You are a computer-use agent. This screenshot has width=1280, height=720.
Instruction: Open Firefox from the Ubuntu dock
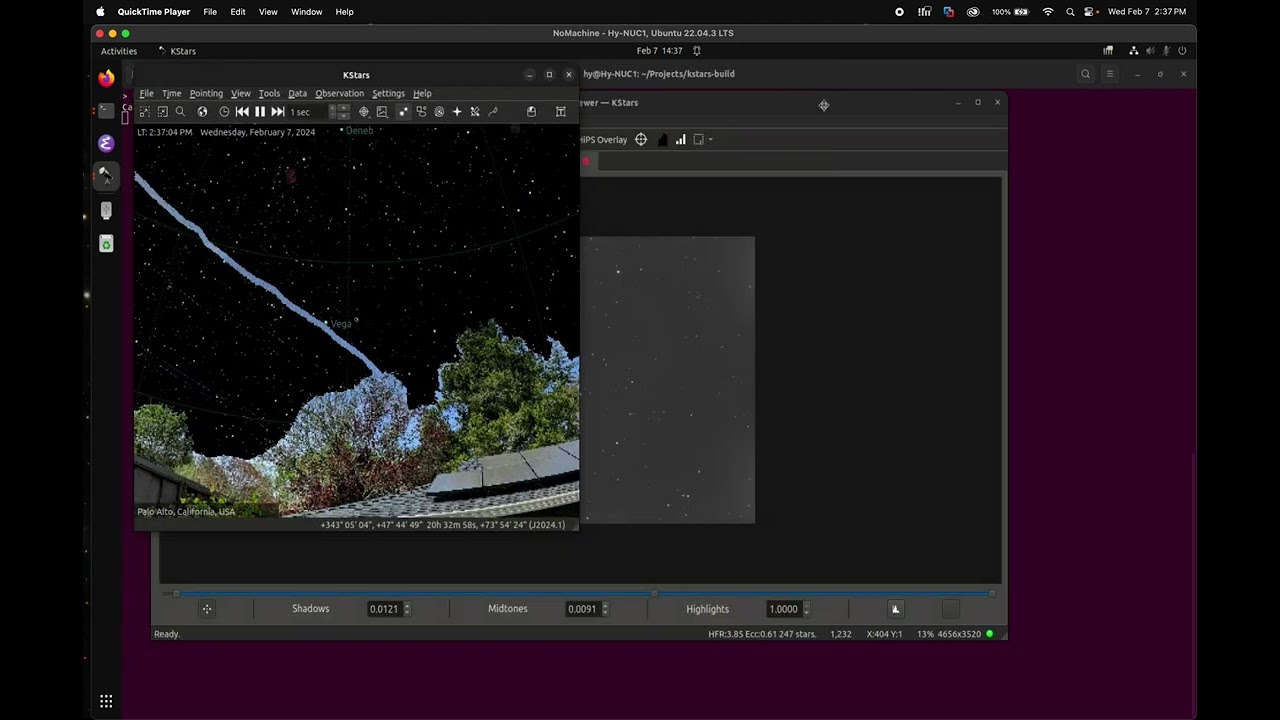point(106,78)
